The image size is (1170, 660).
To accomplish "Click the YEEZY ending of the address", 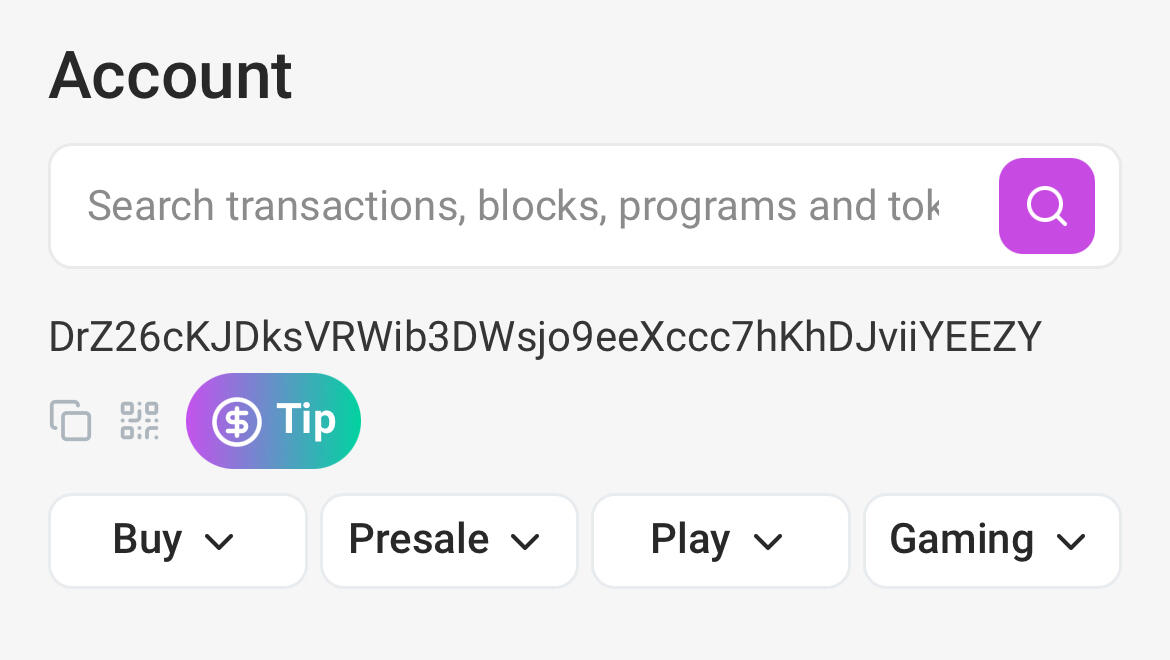I will pyautogui.click(x=981, y=337).
